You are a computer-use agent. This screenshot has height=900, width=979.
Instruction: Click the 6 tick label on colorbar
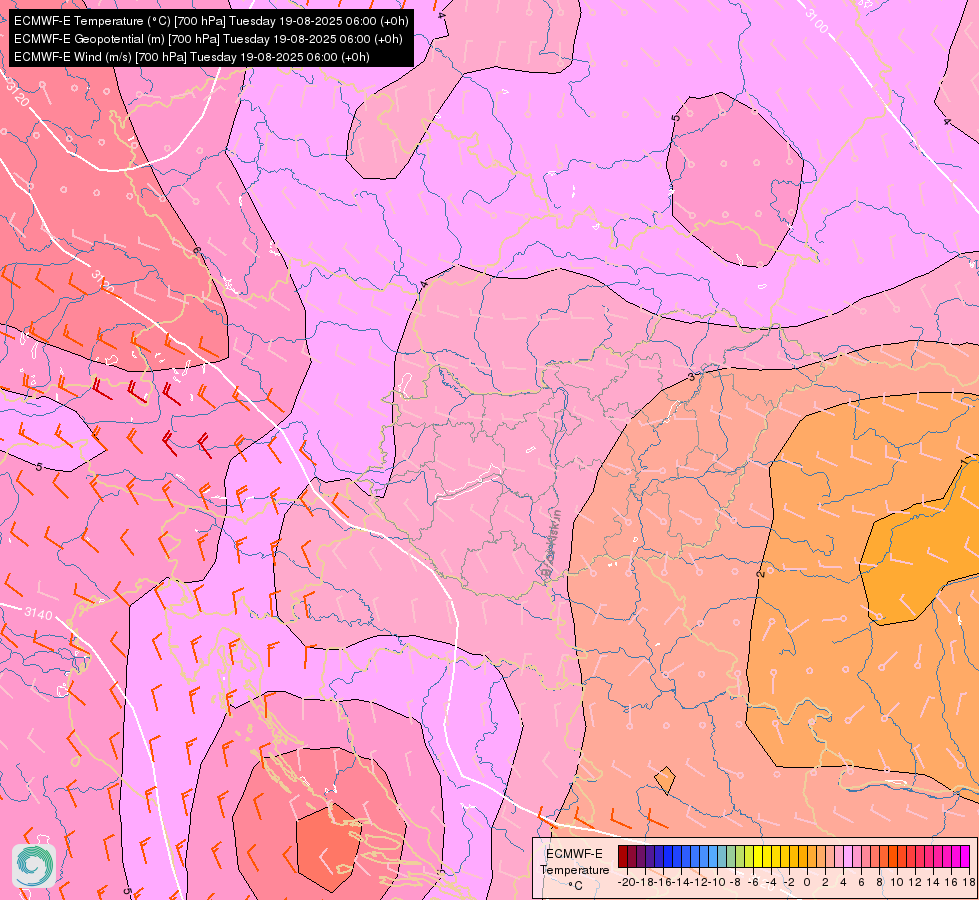[x=862, y=883]
